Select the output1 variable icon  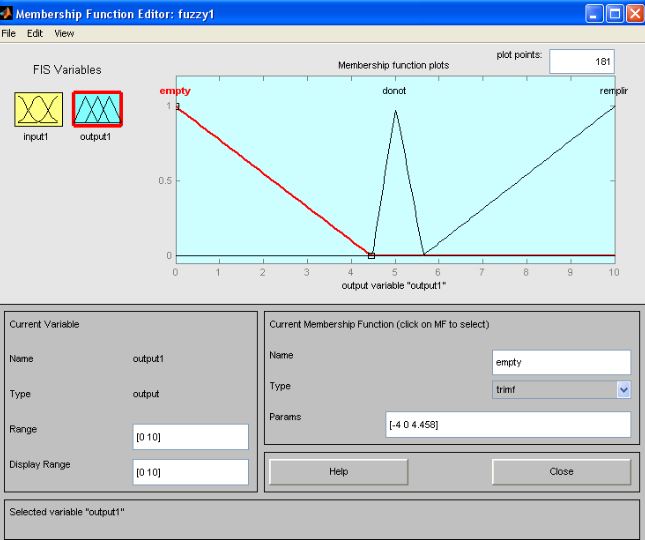point(97,109)
